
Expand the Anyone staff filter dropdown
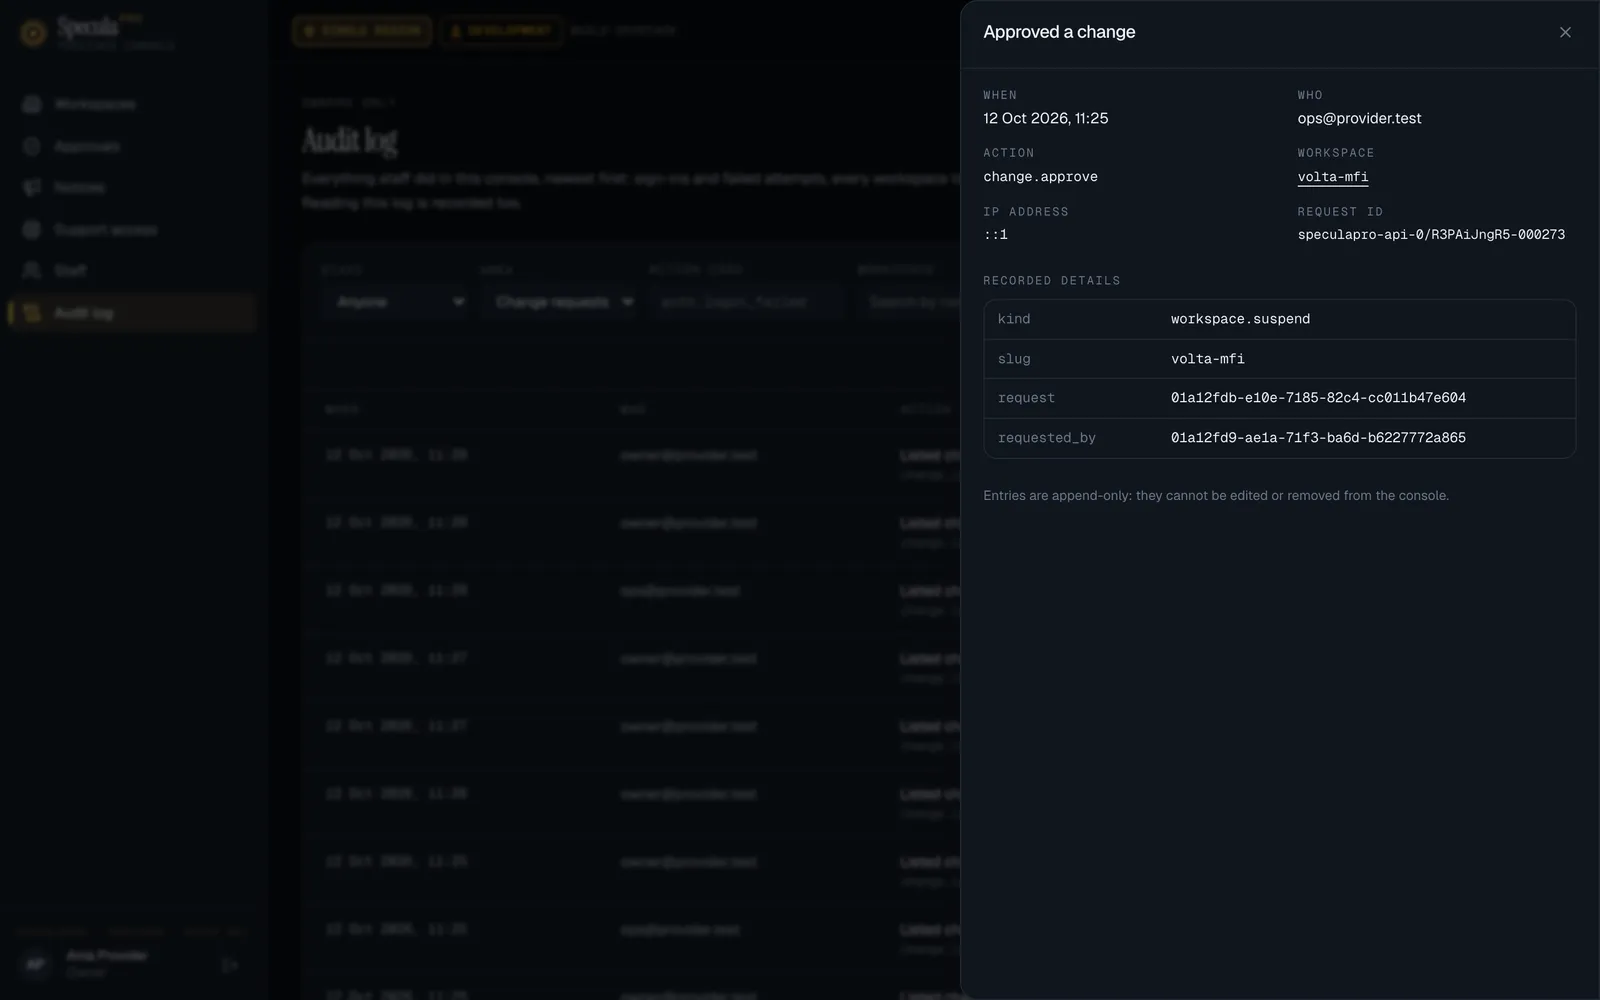point(397,302)
